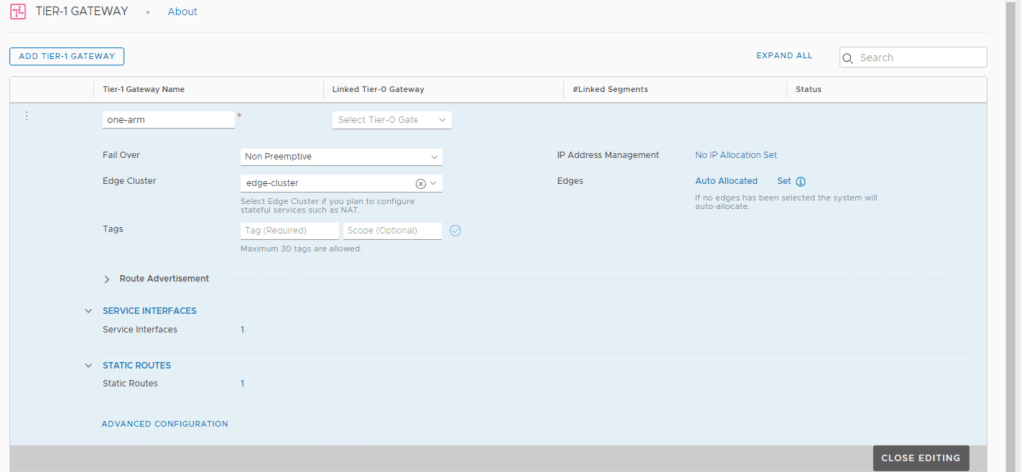Click the Add Tier-1 Gateway button
1022x472 pixels.
pos(67,57)
